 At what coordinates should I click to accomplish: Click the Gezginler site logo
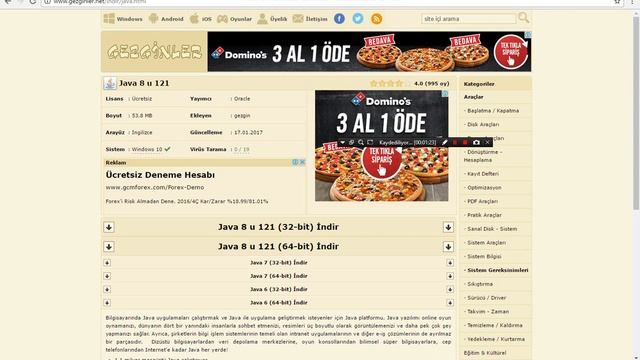[x=154, y=52]
